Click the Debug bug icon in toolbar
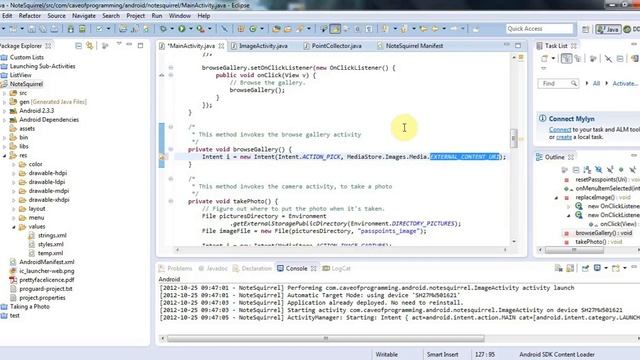Image resolution: width=640 pixels, height=360 pixels. pyautogui.click(x=163, y=29)
